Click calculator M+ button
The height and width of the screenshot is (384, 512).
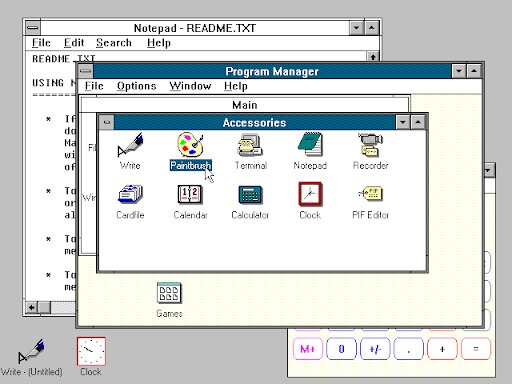308,349
